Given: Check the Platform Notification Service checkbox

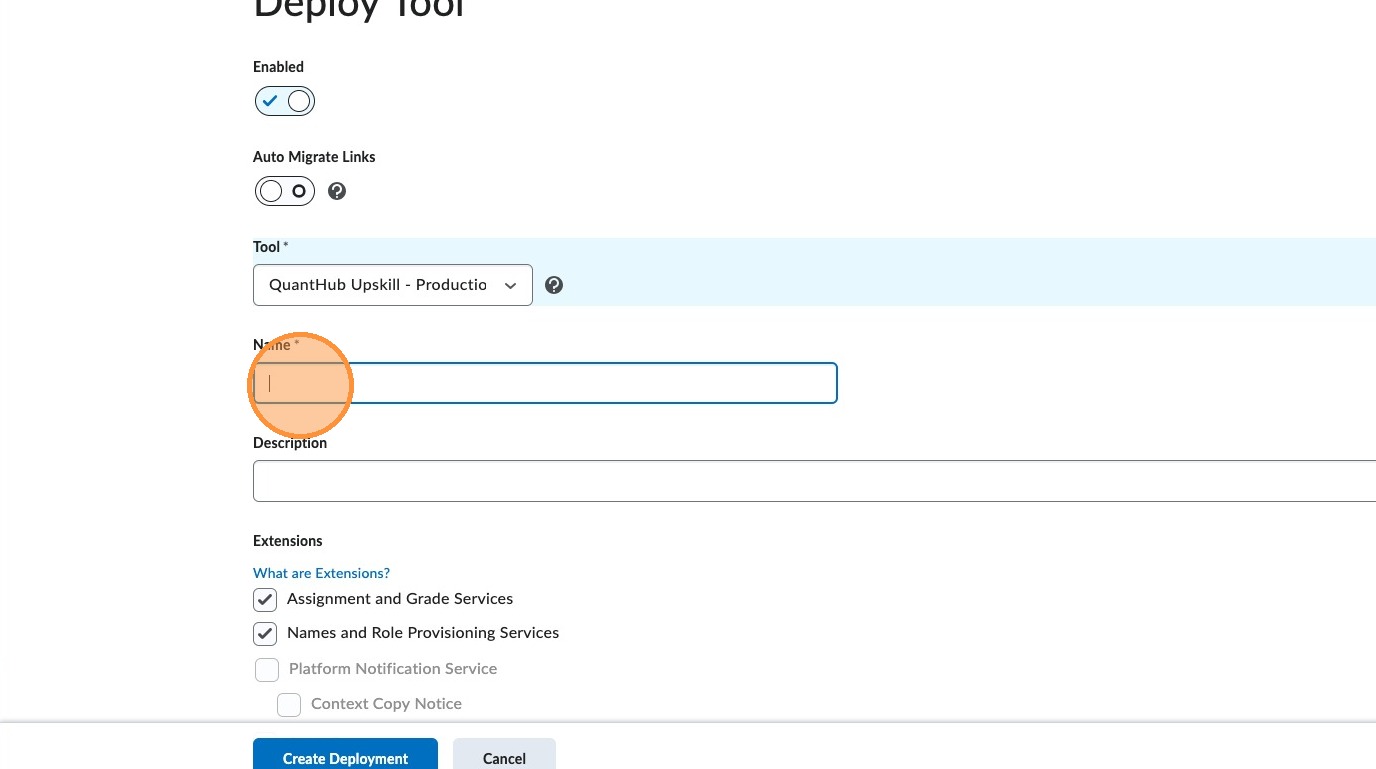Looking at the screenshot, I should tap(267, 669).
